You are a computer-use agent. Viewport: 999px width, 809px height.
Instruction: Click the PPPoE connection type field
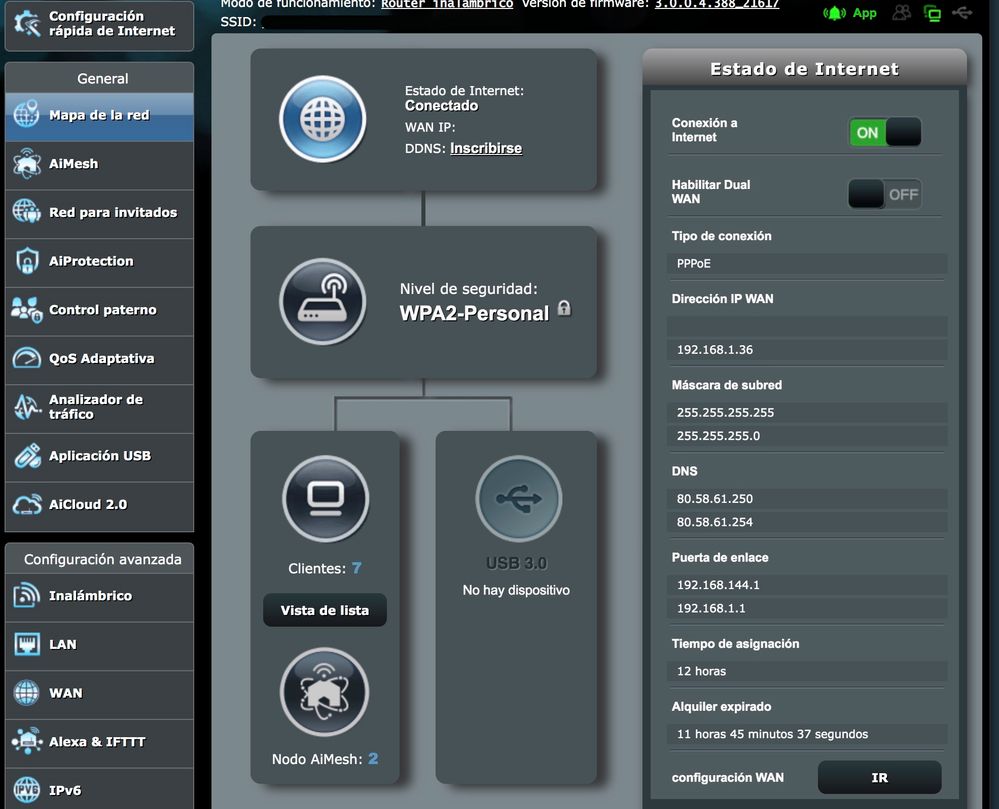tap(807, 264)
